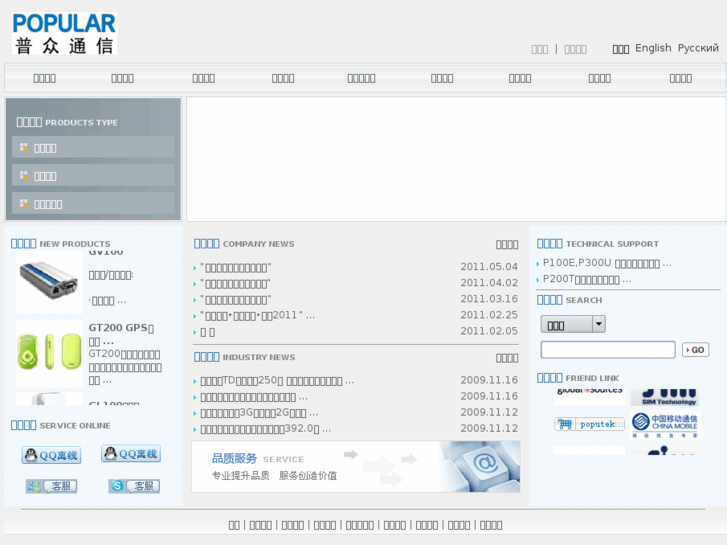Contact support via green MSN icon button
The width and height of the screenshot is (727, 545).
coord(51,486)
